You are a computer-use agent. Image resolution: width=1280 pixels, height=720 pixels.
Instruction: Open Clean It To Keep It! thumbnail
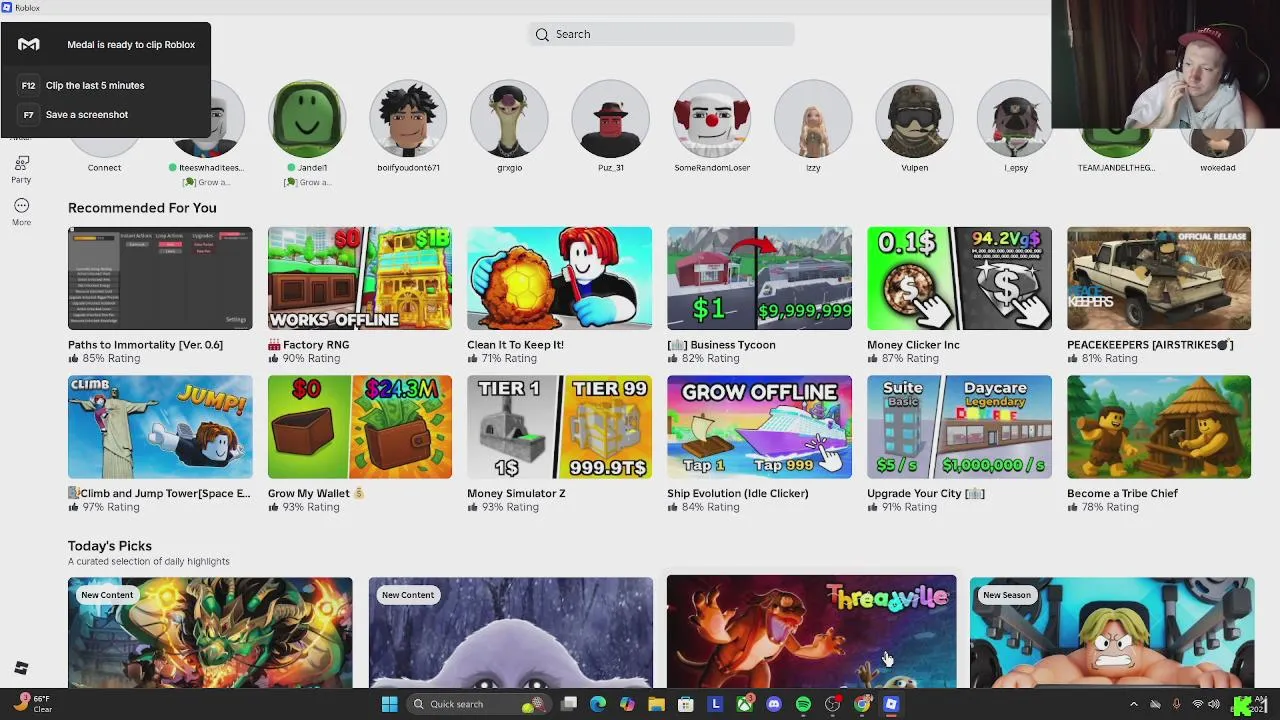point(559,278)
